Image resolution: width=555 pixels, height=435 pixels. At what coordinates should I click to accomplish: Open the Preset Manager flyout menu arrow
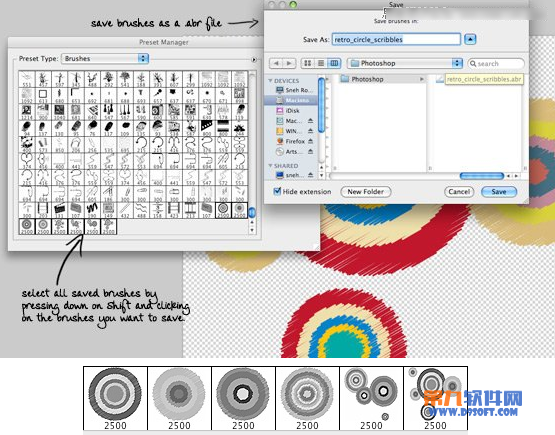[x=254, y=60]
